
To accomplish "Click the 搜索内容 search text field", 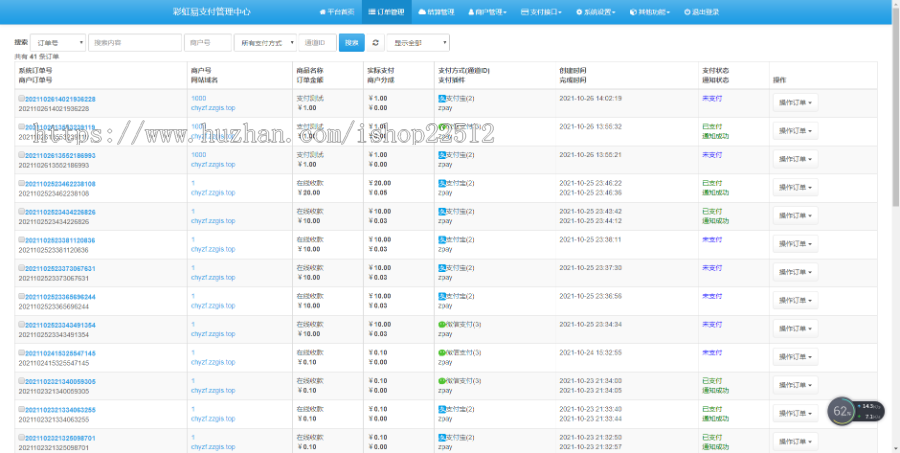I will [135, 42].
